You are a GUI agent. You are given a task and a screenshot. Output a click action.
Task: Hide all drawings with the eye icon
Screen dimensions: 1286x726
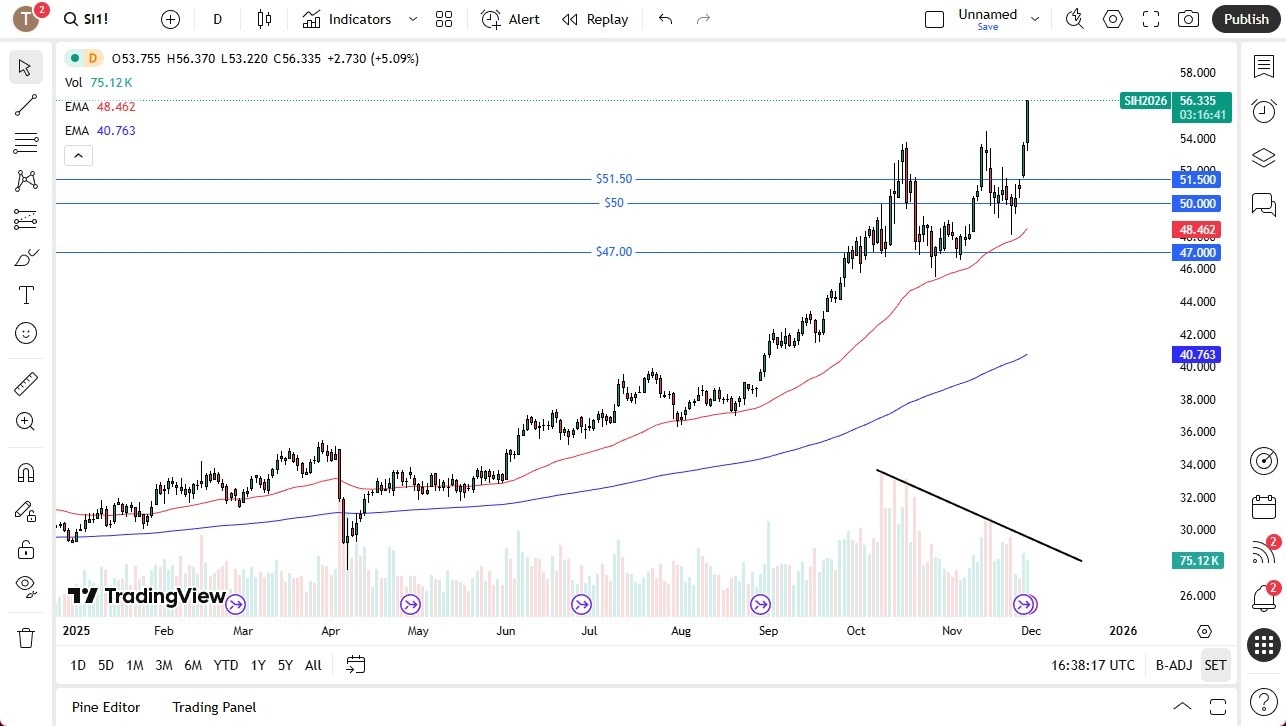(x=25, y=586)
